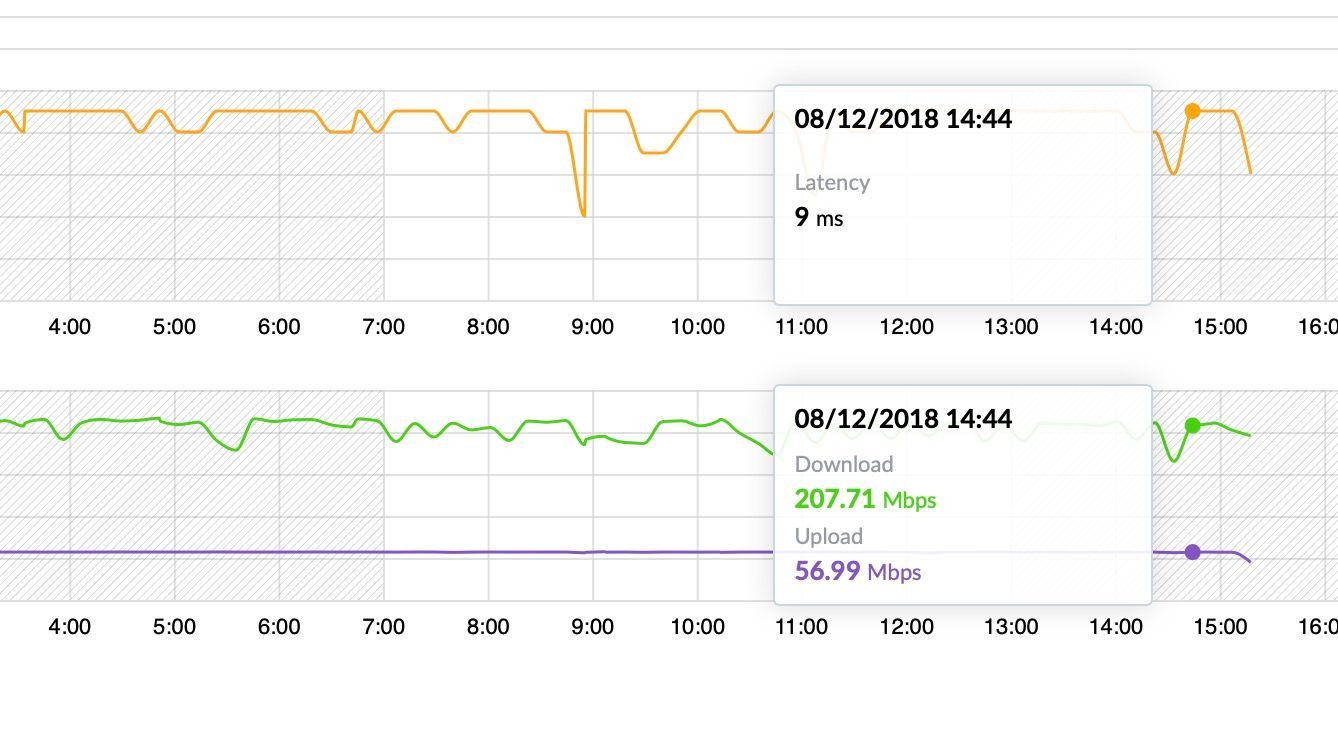The height and width of the screenshot is (740, 1338).
Task: Click the orange latency data point marker
Action: 1192,111
